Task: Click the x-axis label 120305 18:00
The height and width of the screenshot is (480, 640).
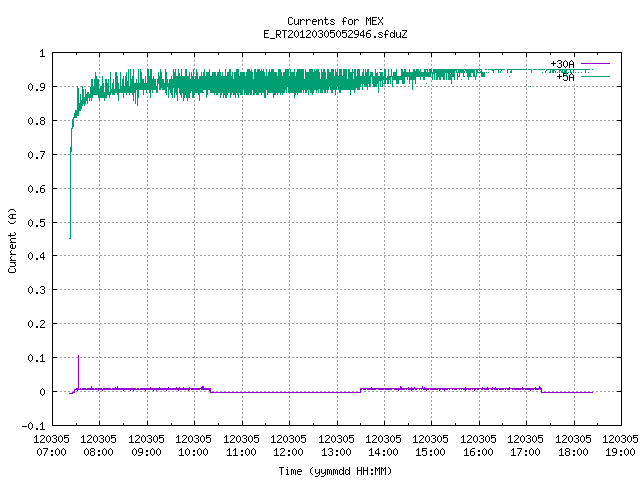Action: click(573, 445)
